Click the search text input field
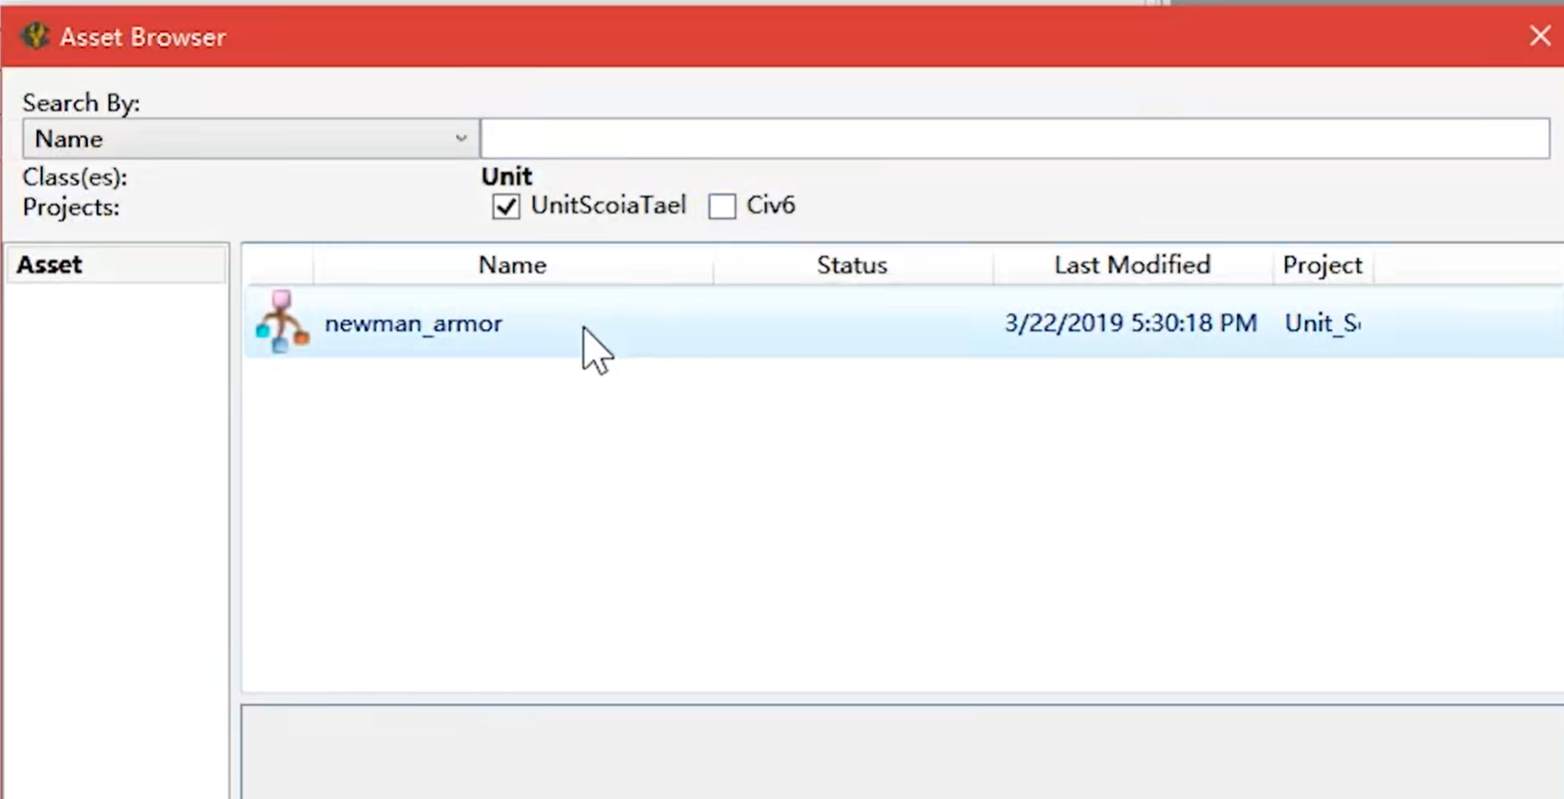Image resolution: width=1564 pixels, height=799 pixels. click(1014, 139)
